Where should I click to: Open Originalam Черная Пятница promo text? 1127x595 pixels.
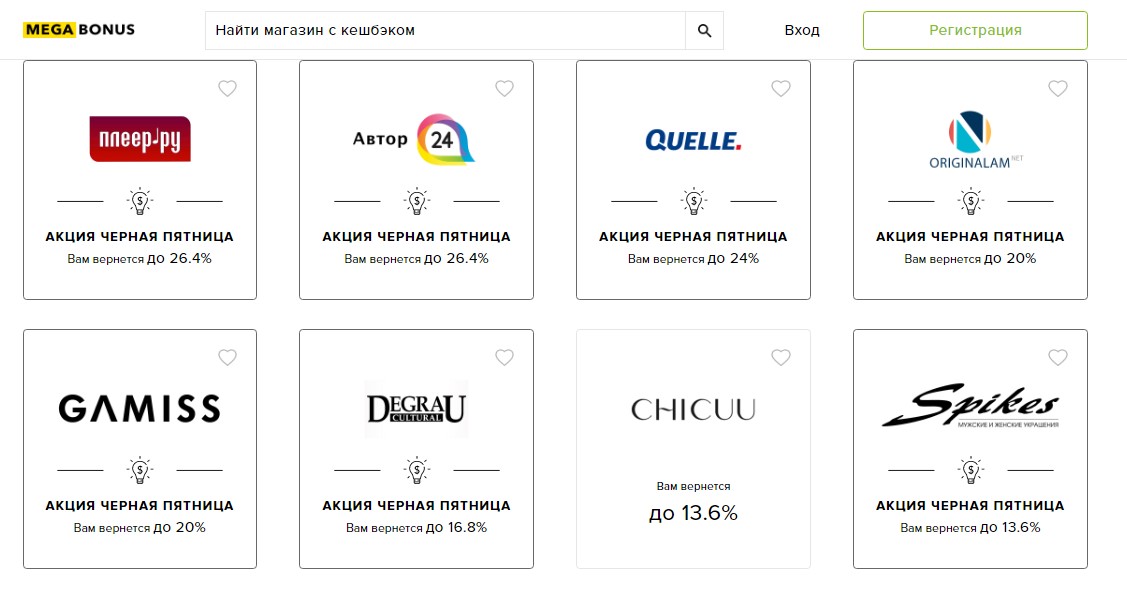coord(970,237)
